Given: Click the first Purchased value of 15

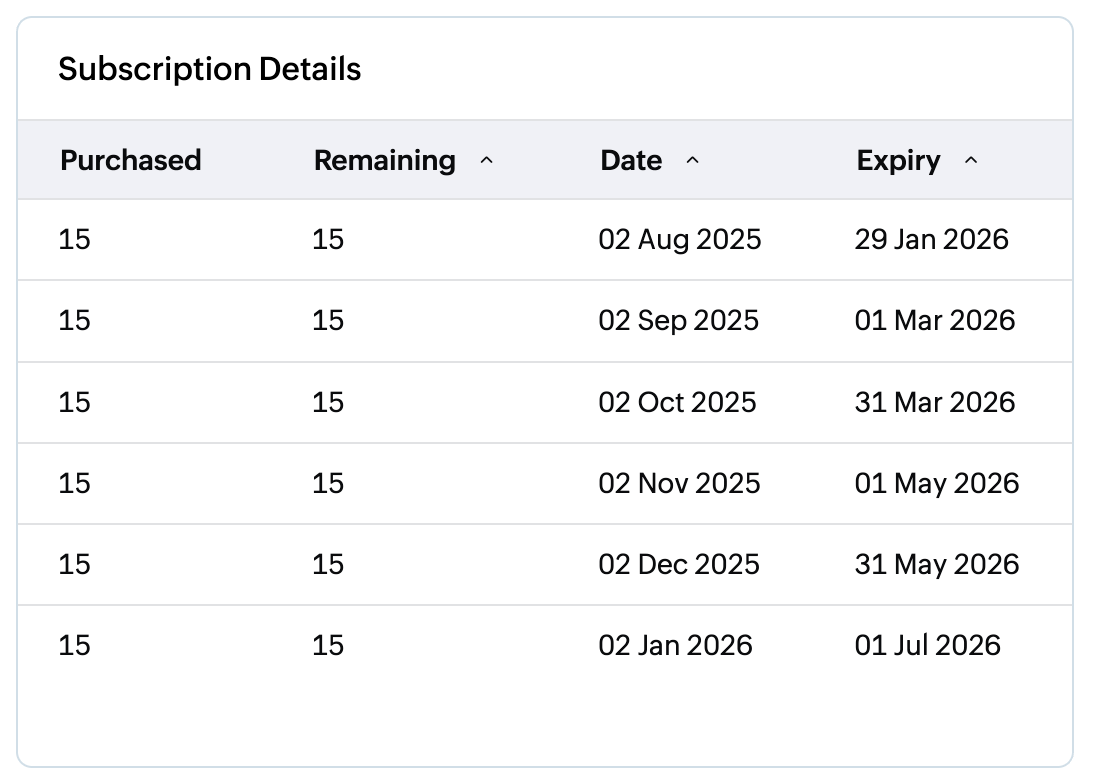Looking at the screenshot, I should pos(75,239).
